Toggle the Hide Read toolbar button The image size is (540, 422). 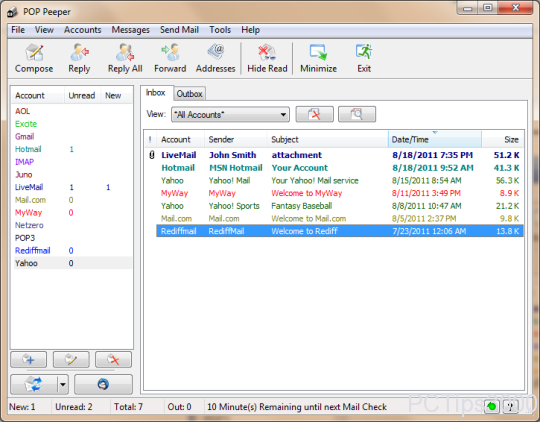pos(267,58)
